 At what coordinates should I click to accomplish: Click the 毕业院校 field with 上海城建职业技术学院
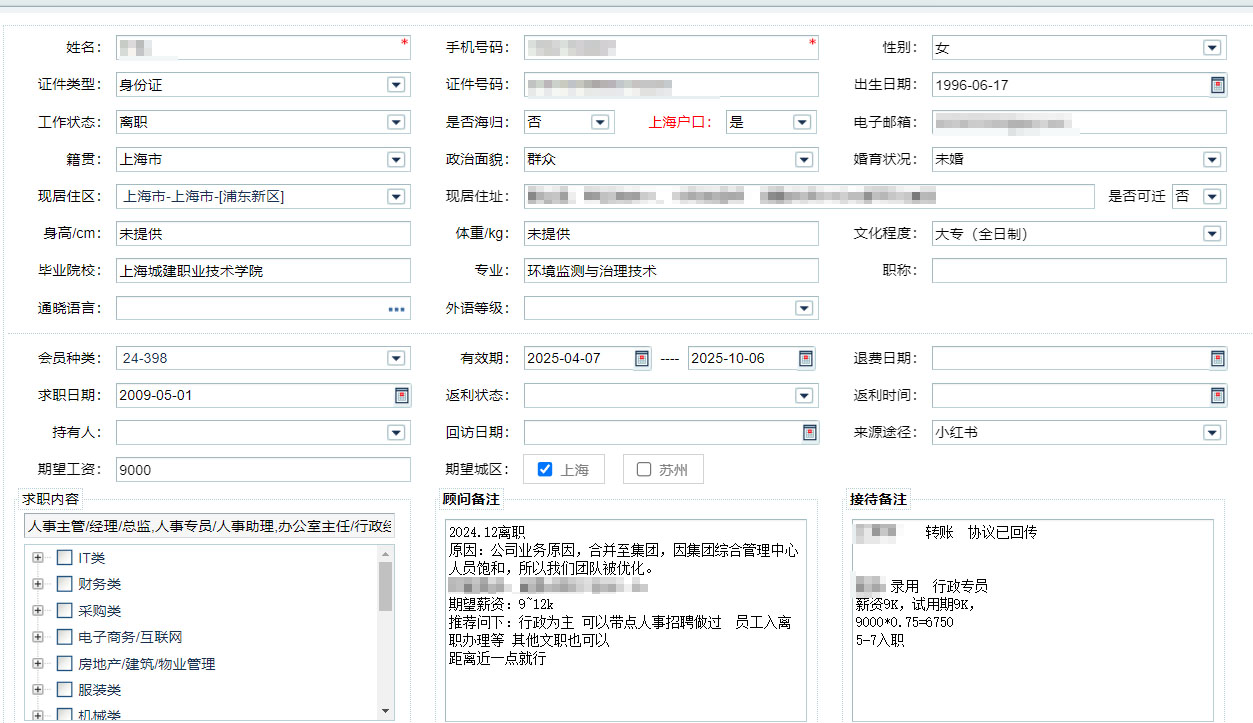point(263,271)
